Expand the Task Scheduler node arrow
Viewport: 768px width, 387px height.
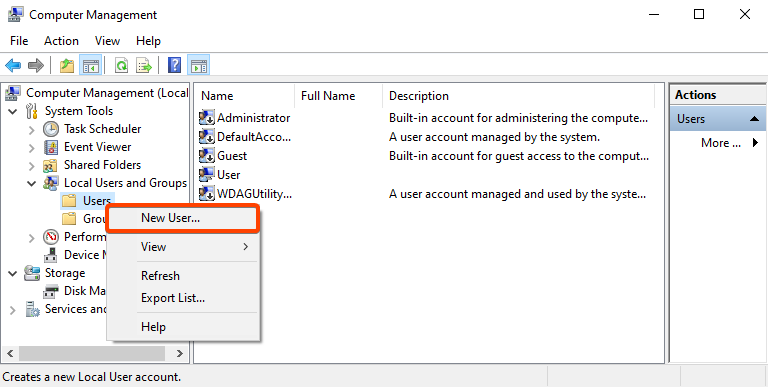(32, 130)
